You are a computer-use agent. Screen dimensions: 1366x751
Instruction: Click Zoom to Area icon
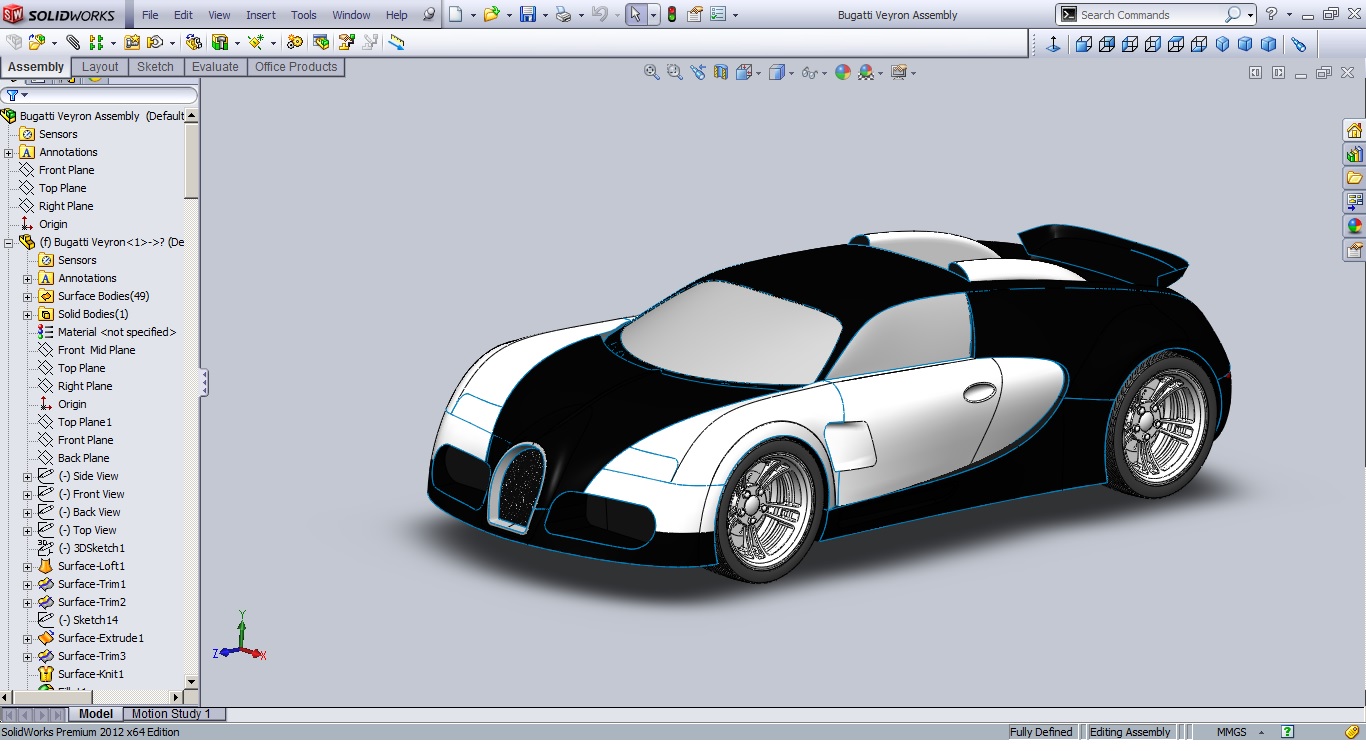[675, 72]
